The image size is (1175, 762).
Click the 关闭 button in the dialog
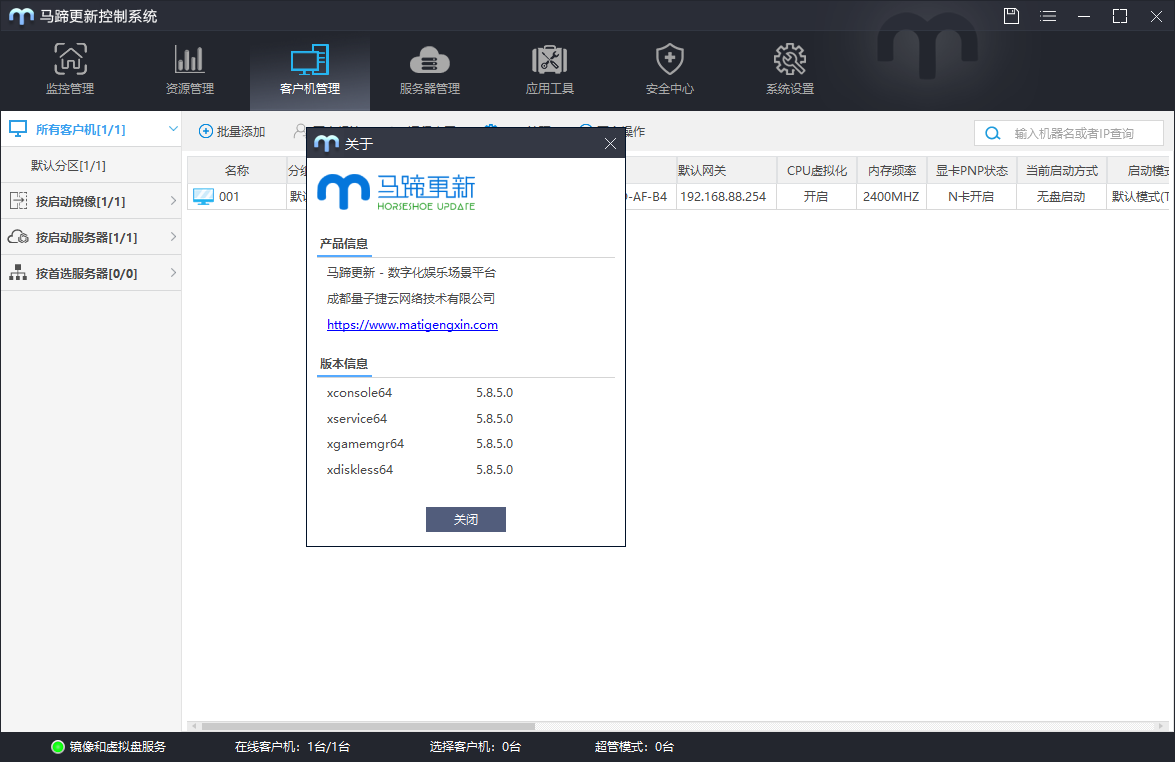[x=465, y=519]
